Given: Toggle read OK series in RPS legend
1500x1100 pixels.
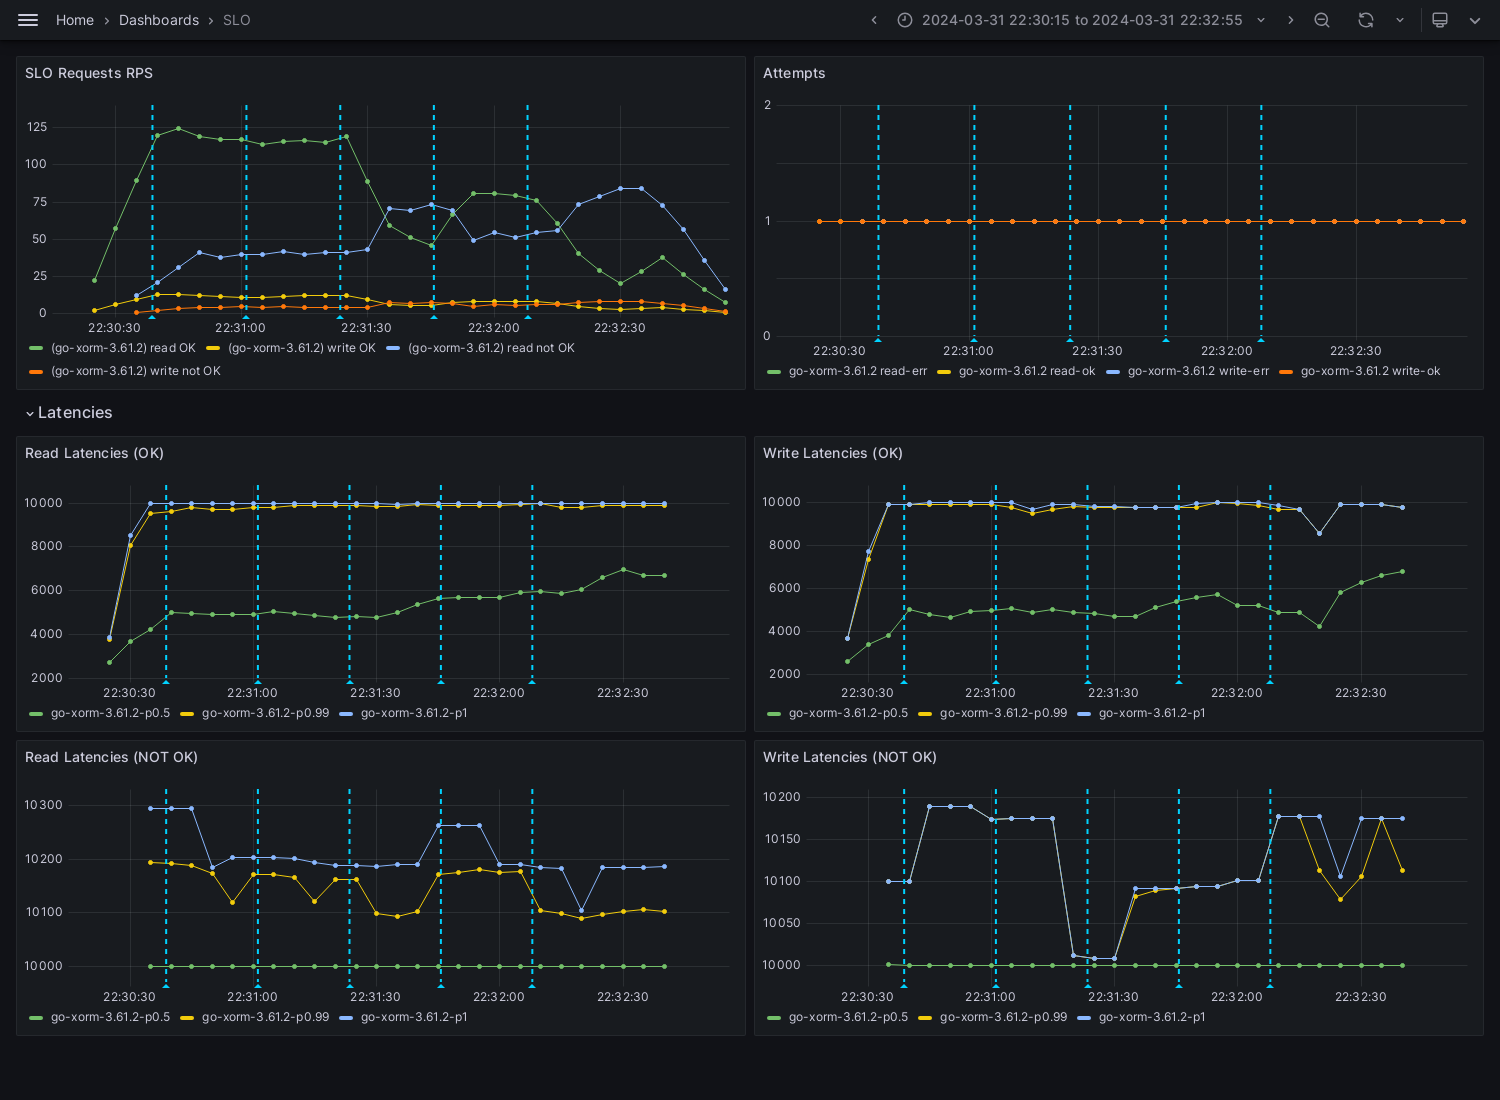Looking at the screenshot, I should (123, 348).
